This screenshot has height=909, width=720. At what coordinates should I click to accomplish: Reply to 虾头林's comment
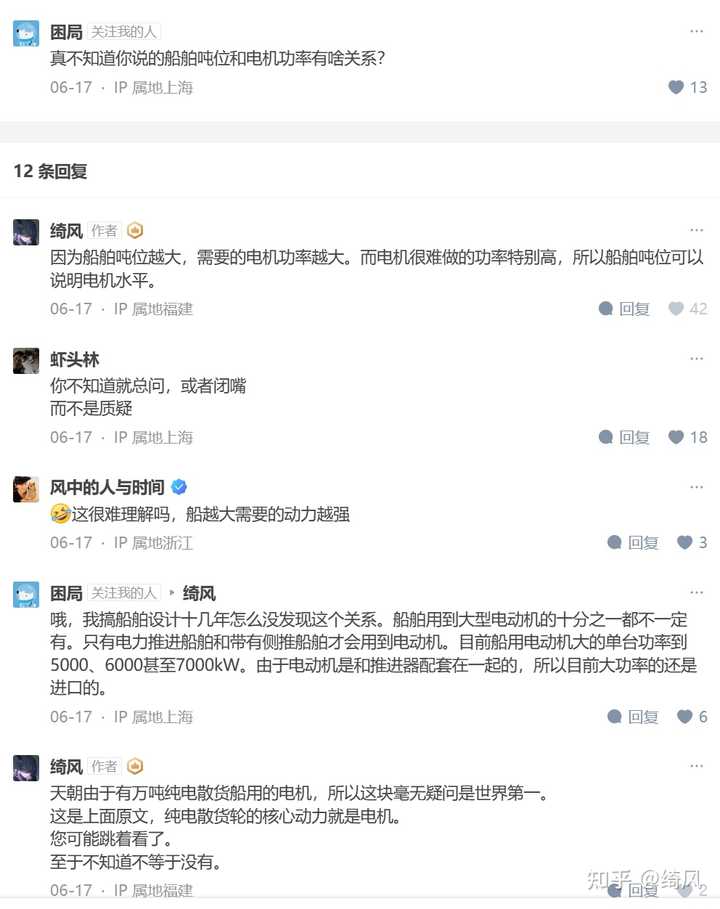(624, 437)
